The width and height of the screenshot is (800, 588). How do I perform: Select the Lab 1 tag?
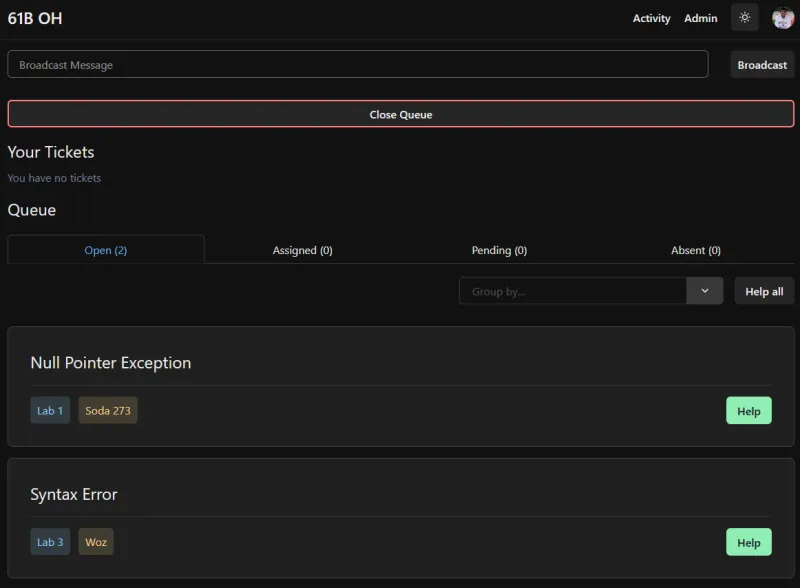pyautogui.click(x=50, y=410)
